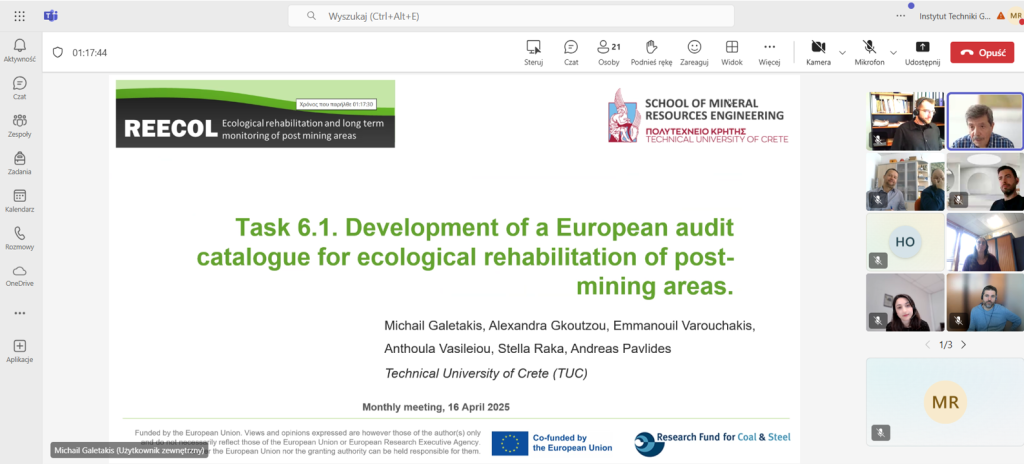
Task: Open Kalendarz in the sidebar
Action: [x=20, y=201]
